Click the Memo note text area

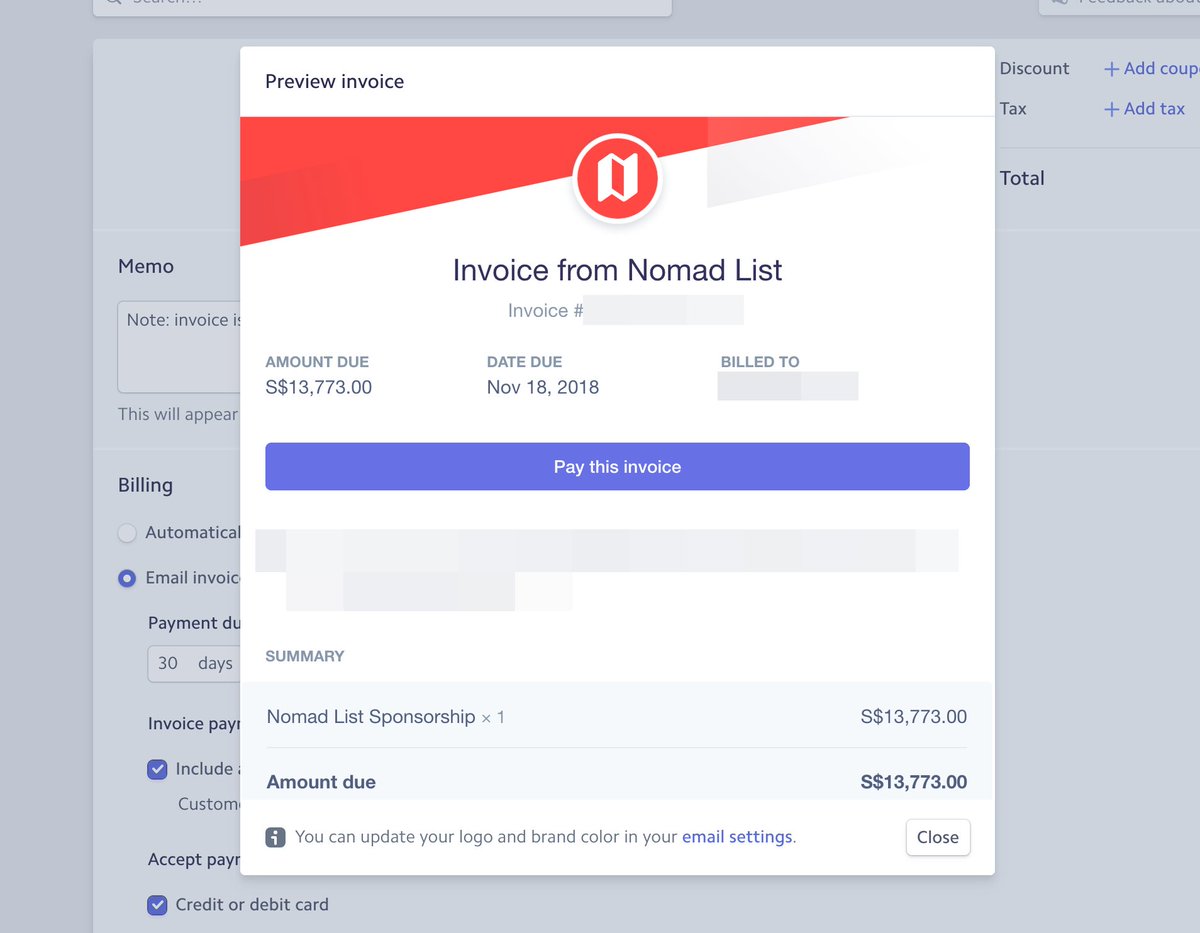(x=179, y=346)
